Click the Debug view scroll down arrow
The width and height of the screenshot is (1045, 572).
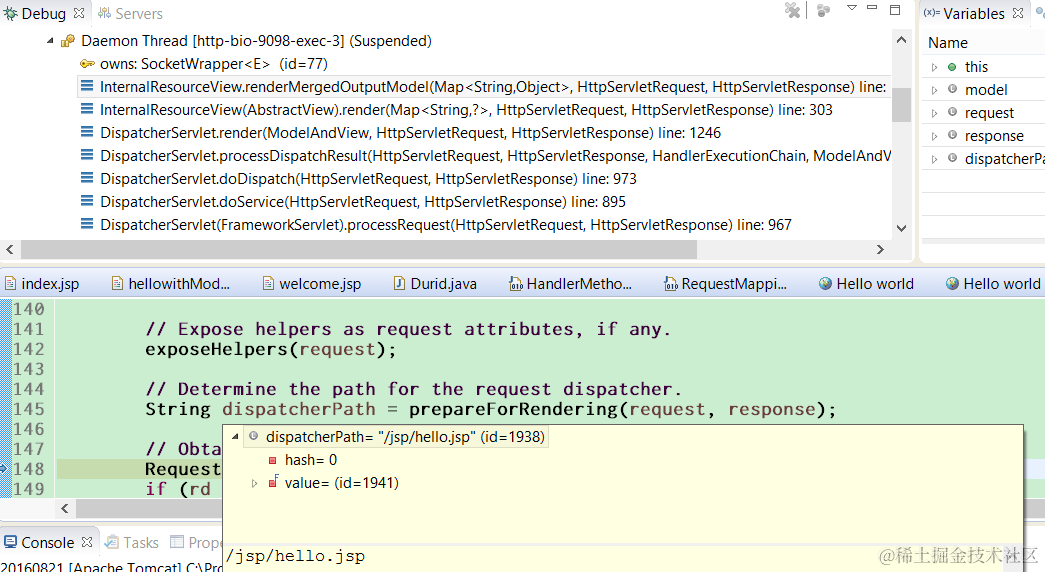902,228
